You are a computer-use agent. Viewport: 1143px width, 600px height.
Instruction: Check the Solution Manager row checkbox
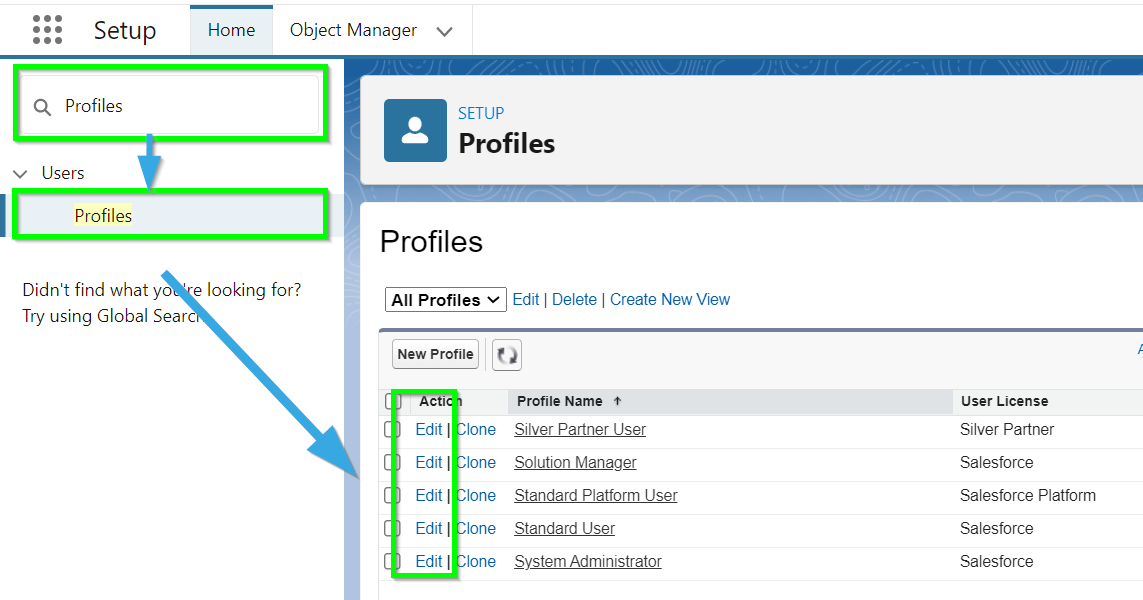tap(392, 462)
